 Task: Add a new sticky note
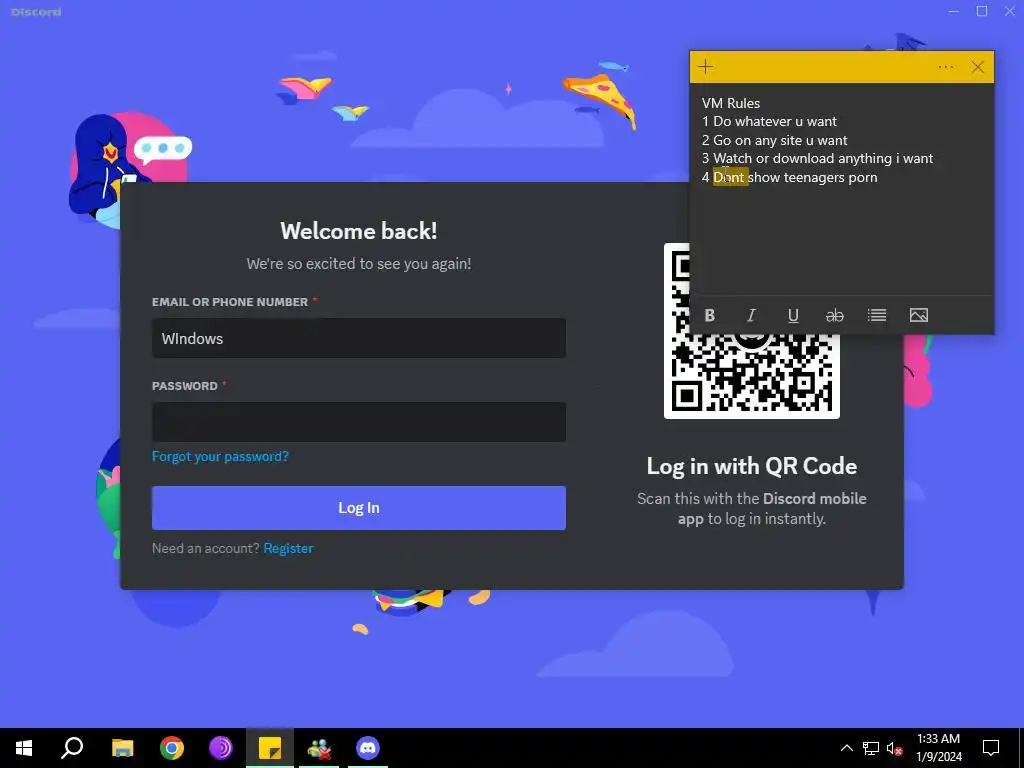(705, 67)
